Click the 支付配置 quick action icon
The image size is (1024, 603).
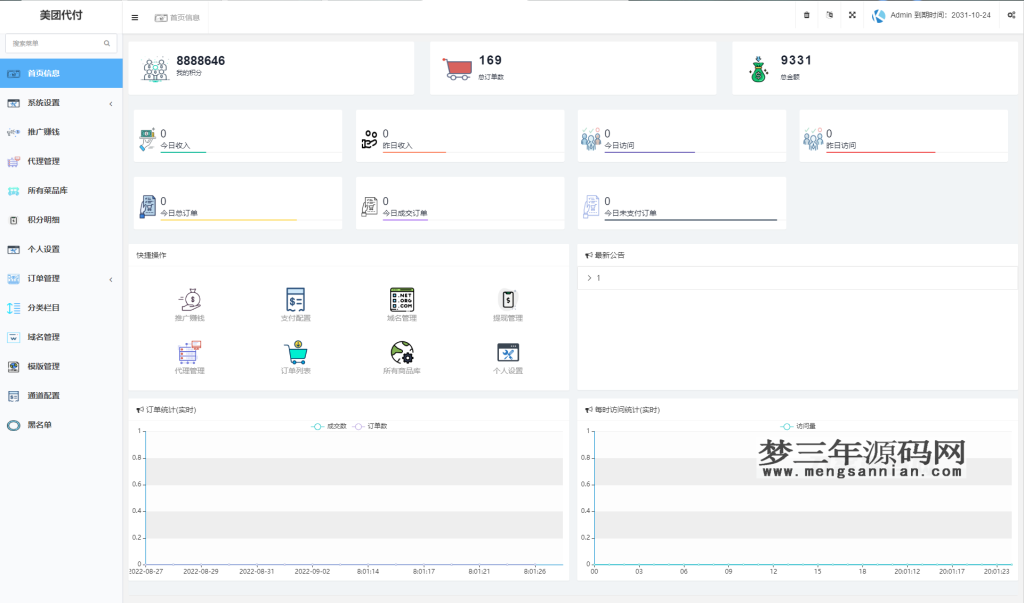[295, 299]
